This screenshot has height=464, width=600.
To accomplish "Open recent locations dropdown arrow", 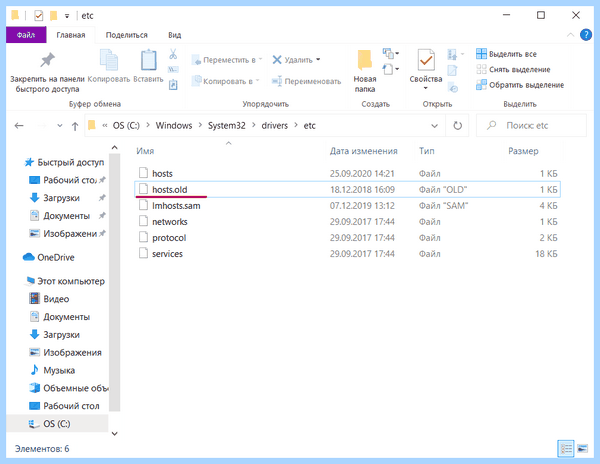I will click(x=59, y=125).
